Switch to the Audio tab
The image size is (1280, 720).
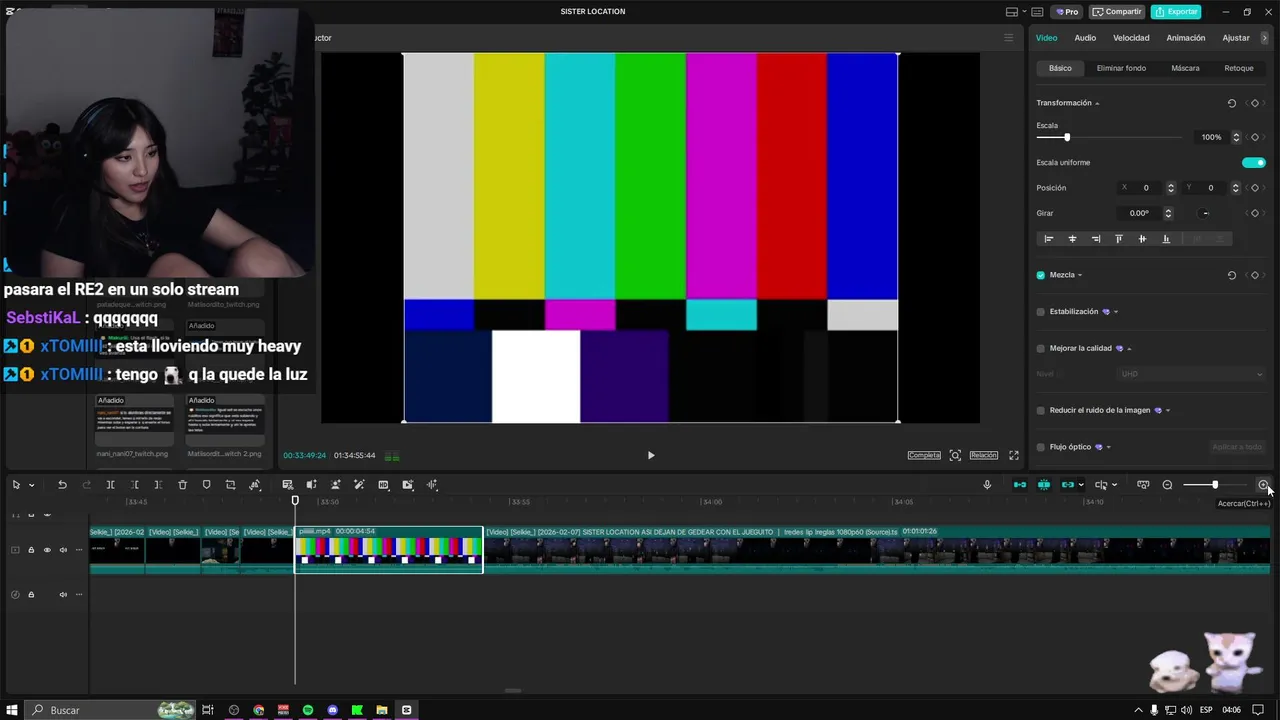(1085, 38)
